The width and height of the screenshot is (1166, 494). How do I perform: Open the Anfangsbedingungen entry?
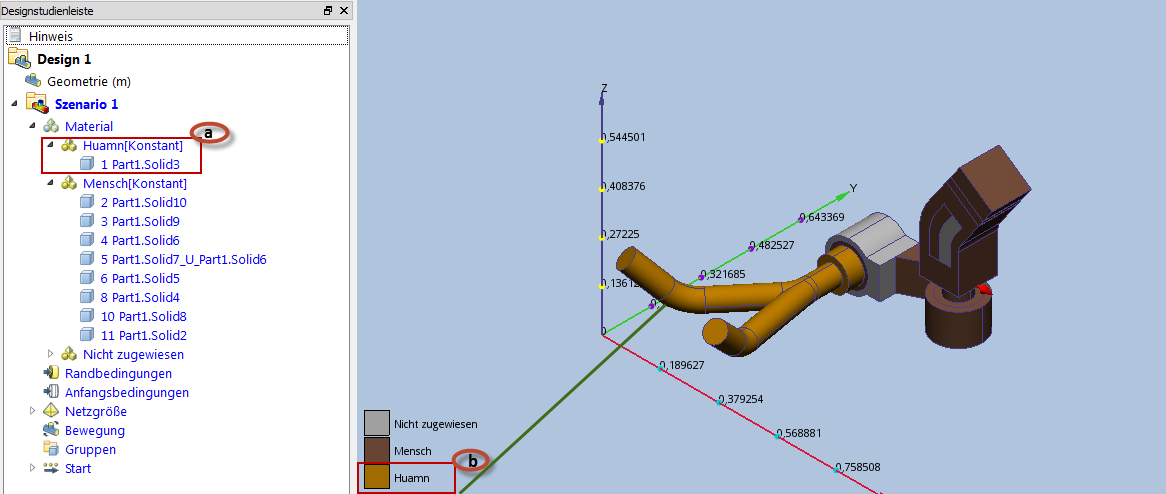(x=127, y=392)
